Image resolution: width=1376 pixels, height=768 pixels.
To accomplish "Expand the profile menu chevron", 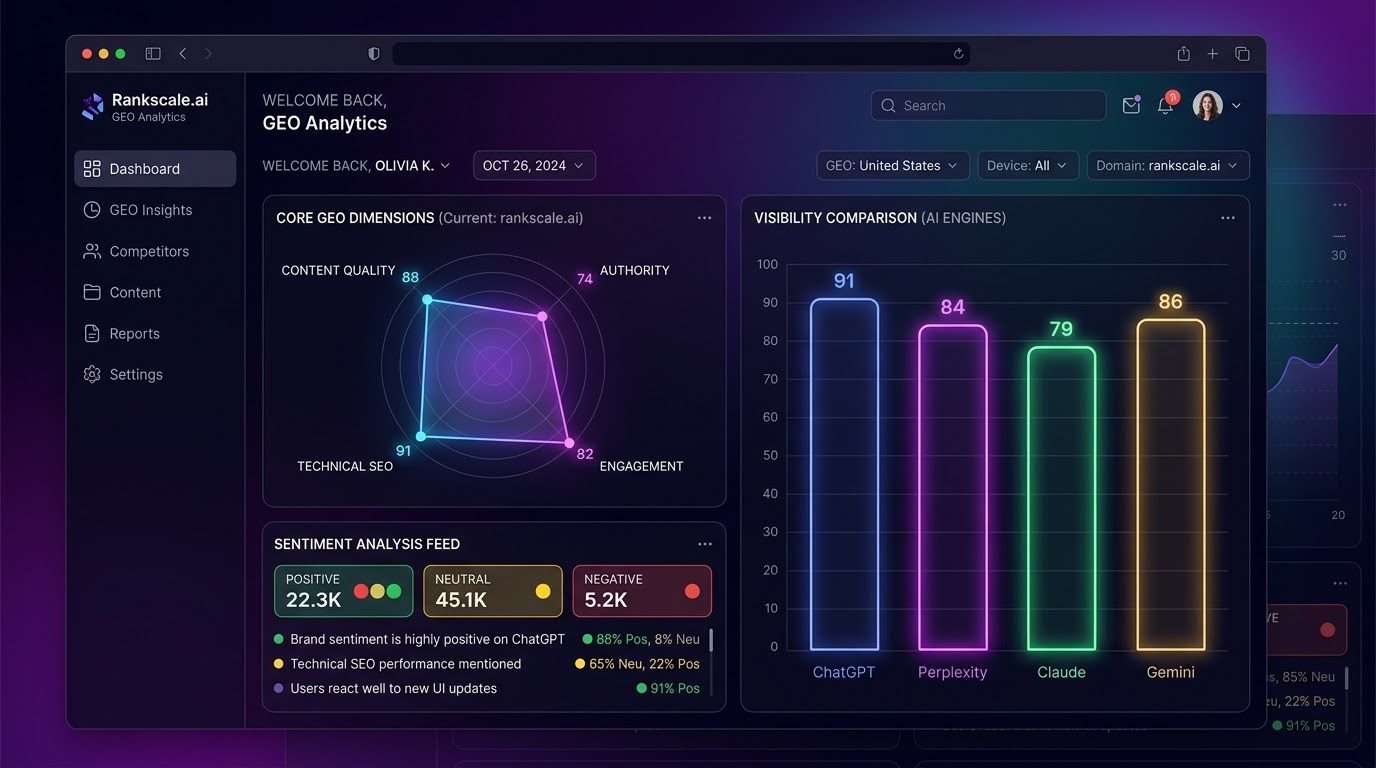I will (x=1237, y=106).
